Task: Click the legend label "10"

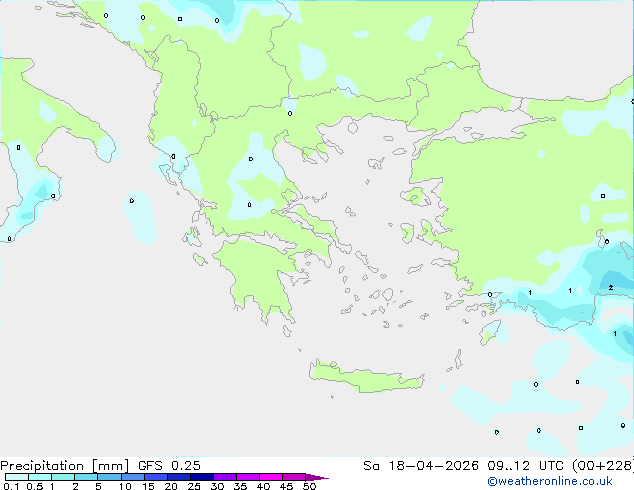Action: pos(125,486)
